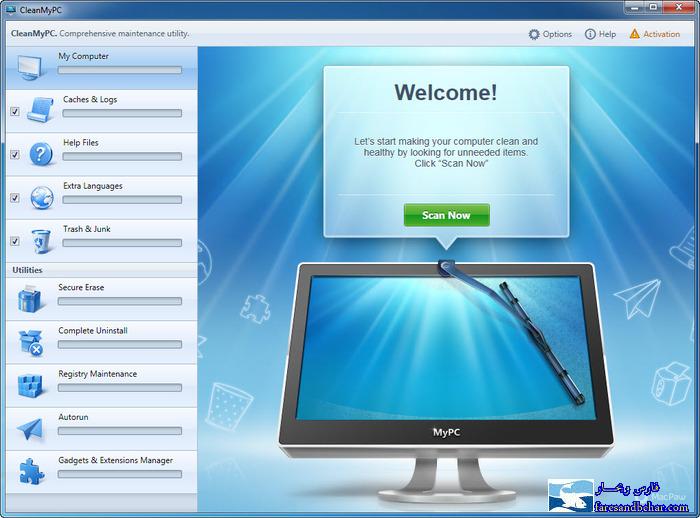Screen dimensions: 700x518
Task: Open the Secure Erase shredder icon
Action: (30, 298)
